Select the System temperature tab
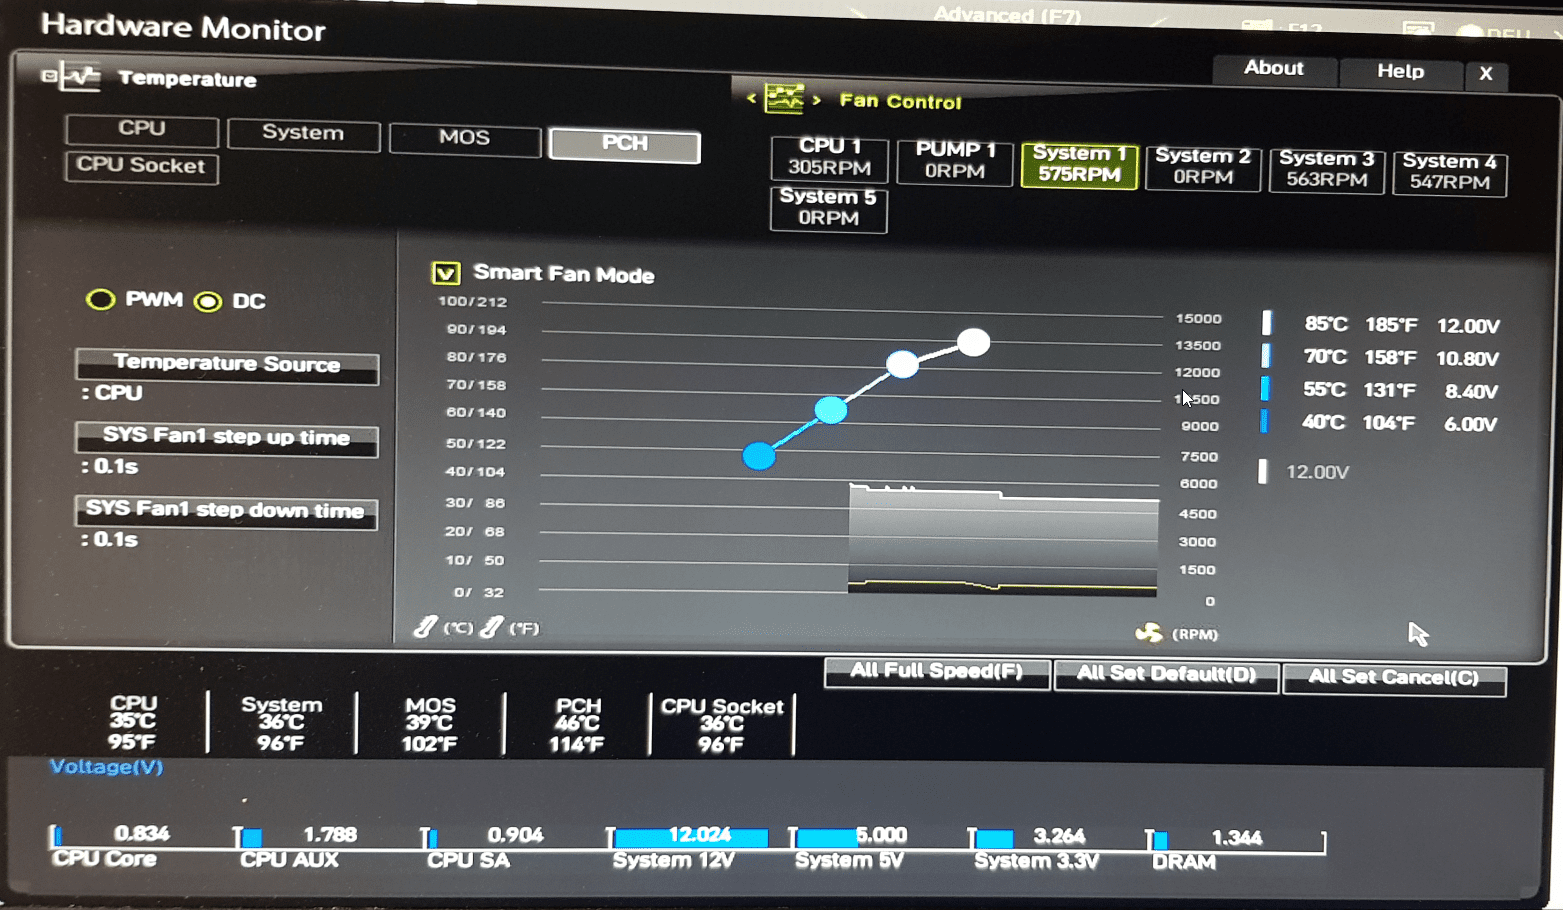This screenshot has height=910, width=1563. coord(303,133)
